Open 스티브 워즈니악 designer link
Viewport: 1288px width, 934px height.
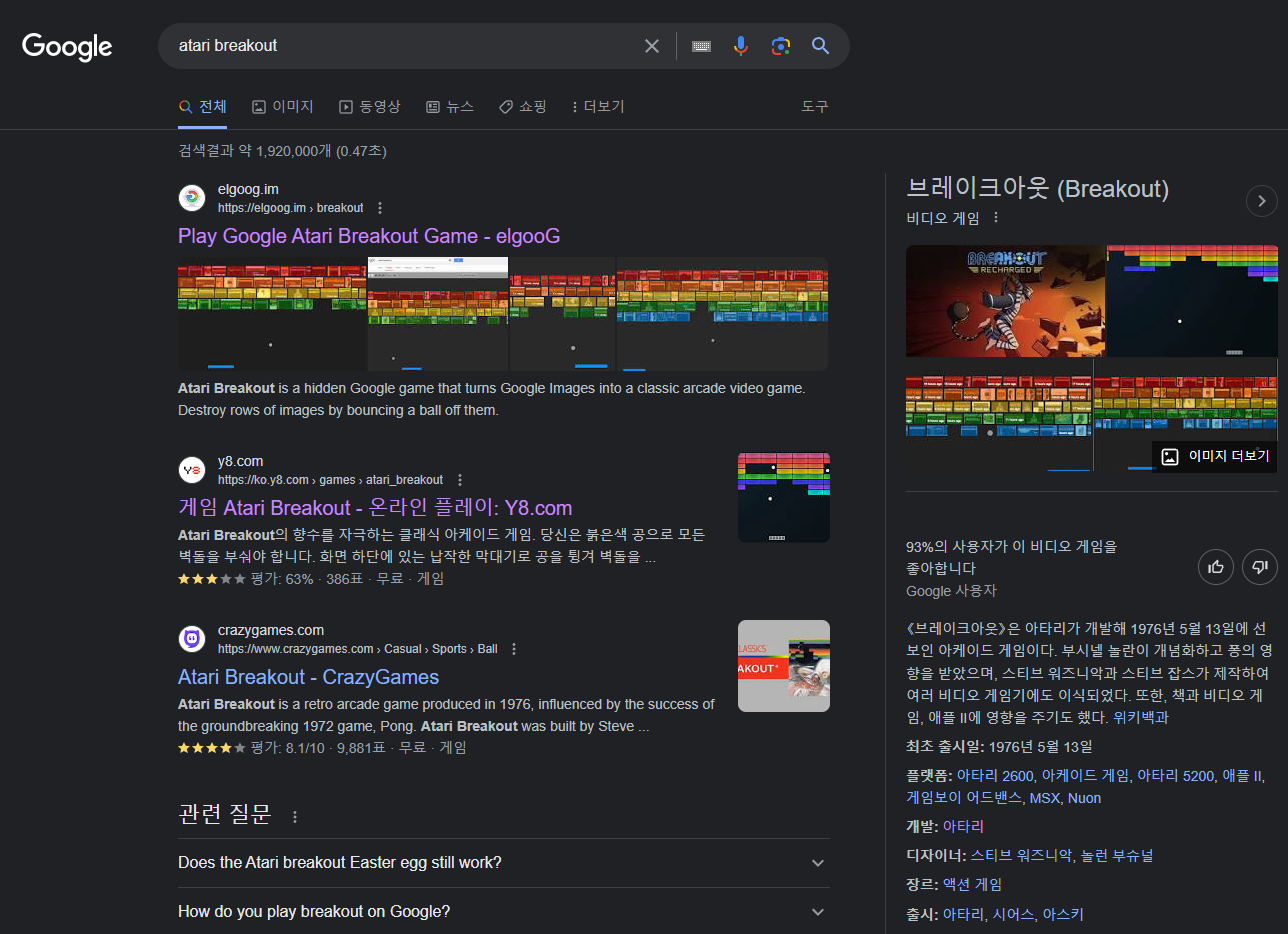1023,855
